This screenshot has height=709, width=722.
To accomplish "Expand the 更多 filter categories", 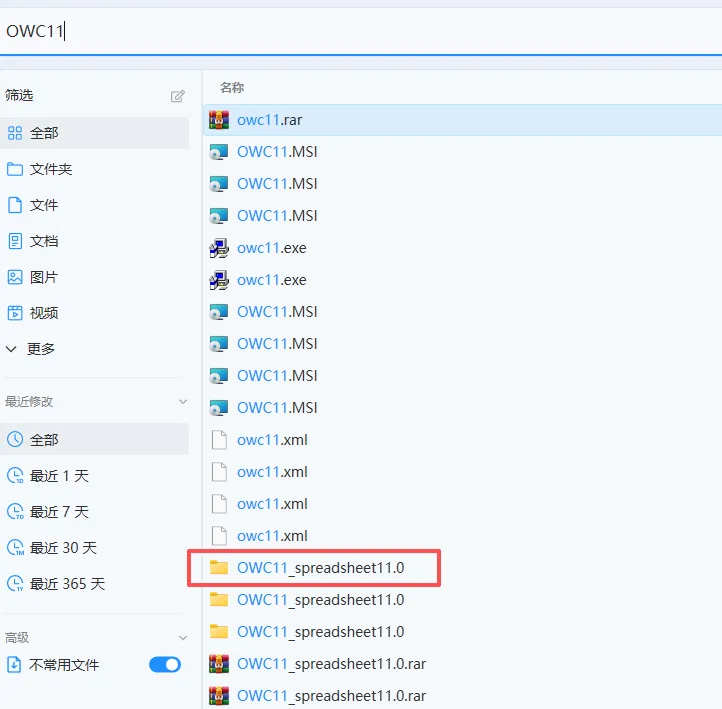I will pyautogui.click(x=30, y=349).
